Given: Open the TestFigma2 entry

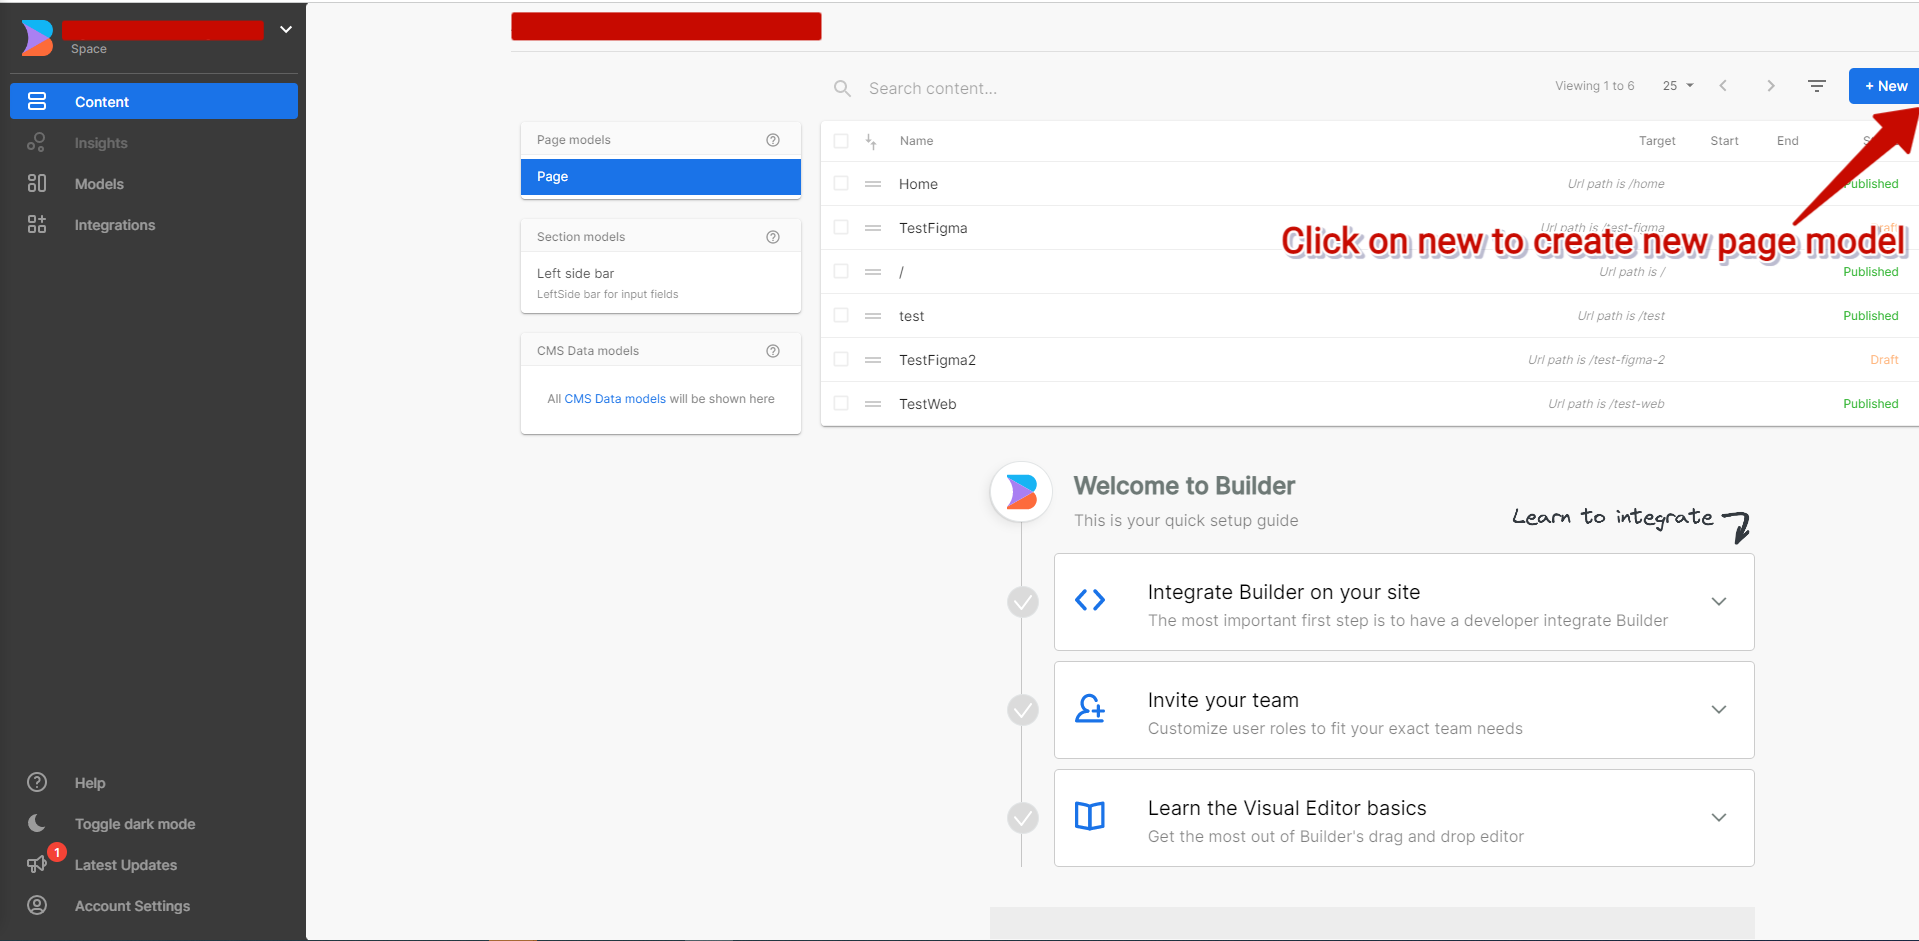Looking at the screenshot, I should pos(937,360).
